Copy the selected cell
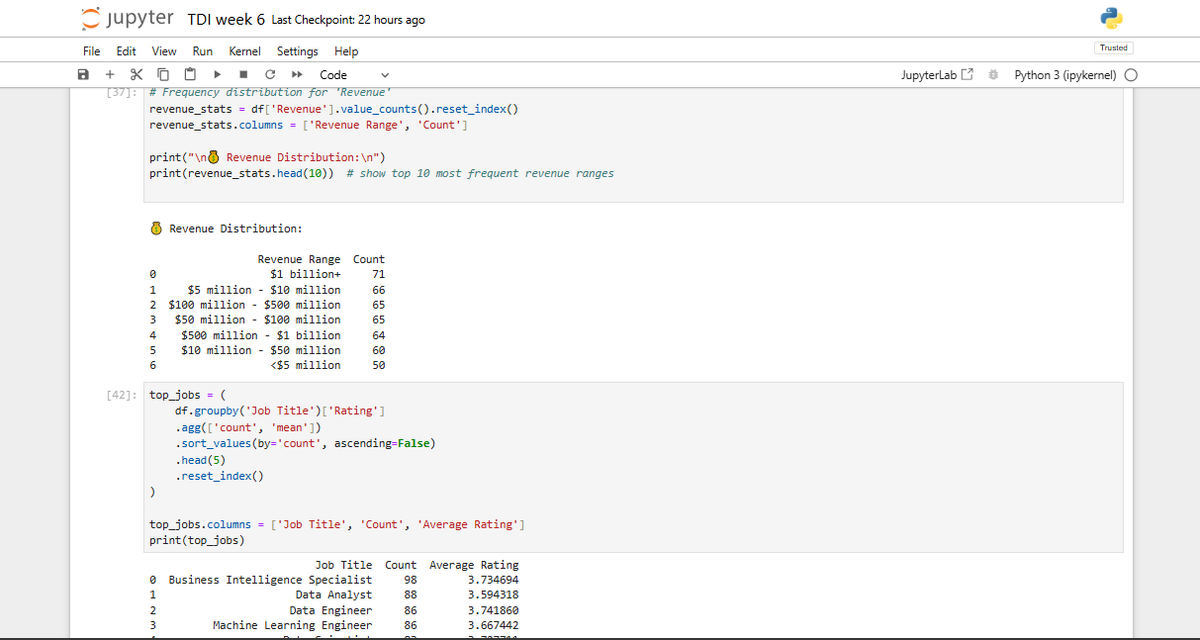The width and height of the screenshot is (1200, 640). pos(162,75)
